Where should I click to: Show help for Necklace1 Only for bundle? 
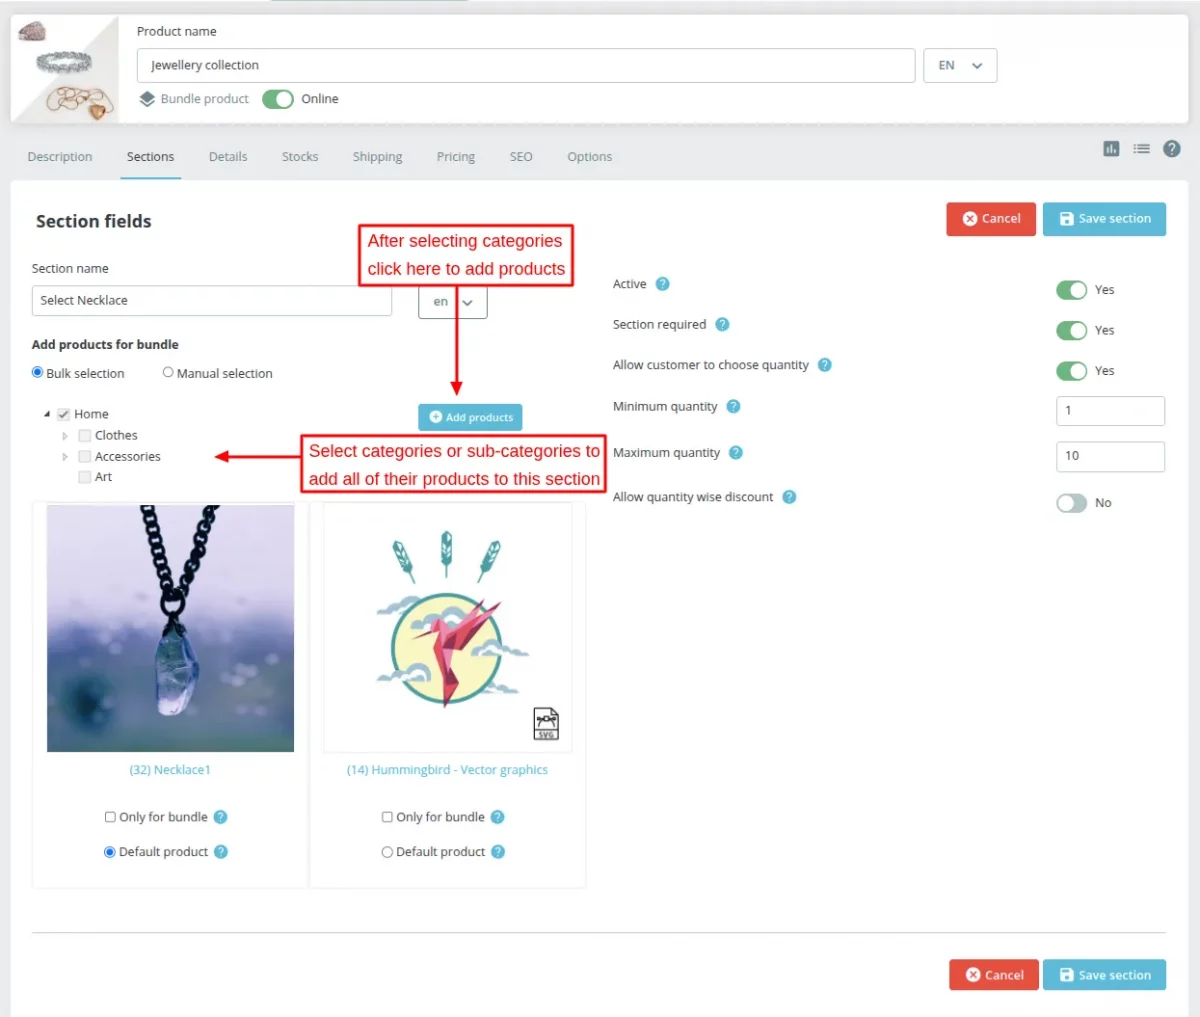pyautogui.click(x=221, y=817)
